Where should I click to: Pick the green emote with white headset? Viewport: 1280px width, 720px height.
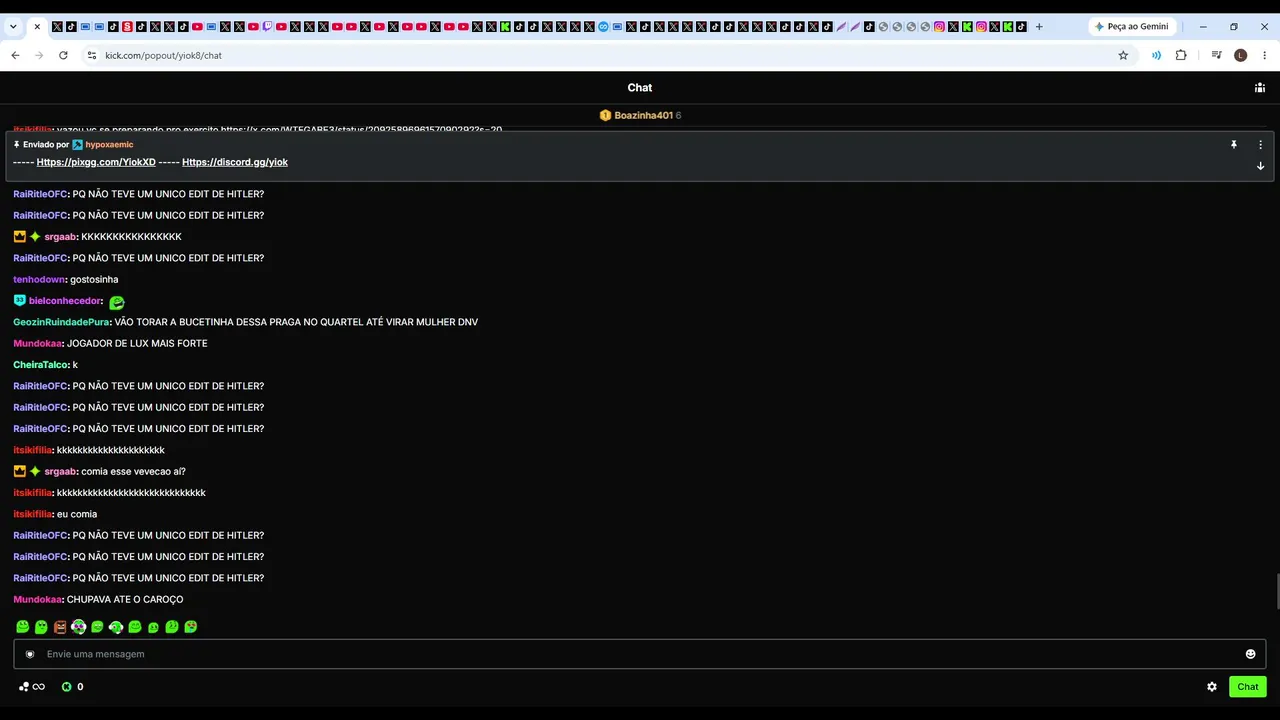pos(116,627)
